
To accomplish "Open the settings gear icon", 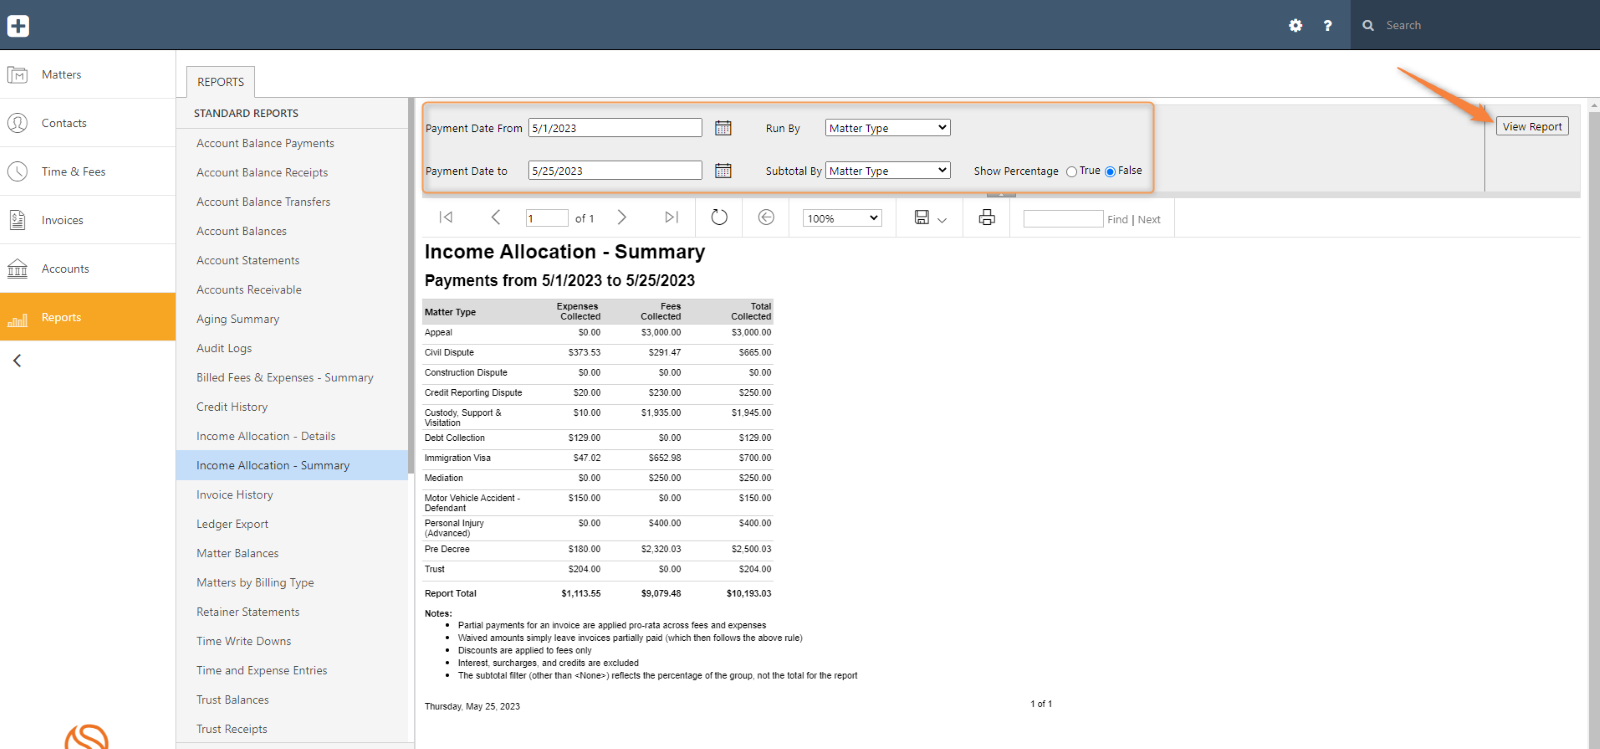I will (1296, 26).
